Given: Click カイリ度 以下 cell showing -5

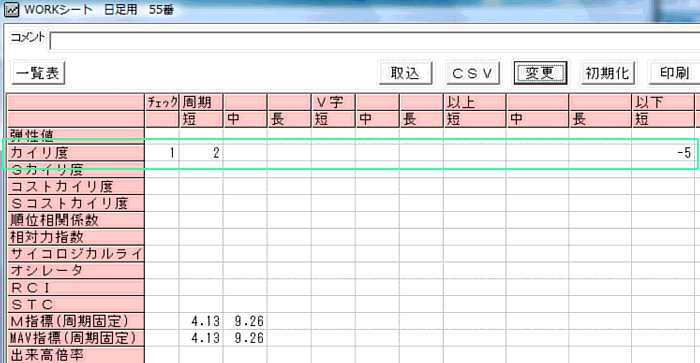Looking at the screenshot, I should [663, 153].
